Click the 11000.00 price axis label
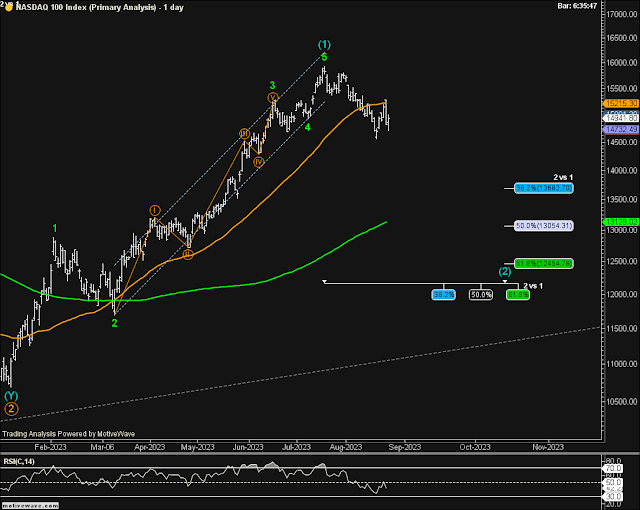The width and height of the screenshot is (640, 510). 622,364
